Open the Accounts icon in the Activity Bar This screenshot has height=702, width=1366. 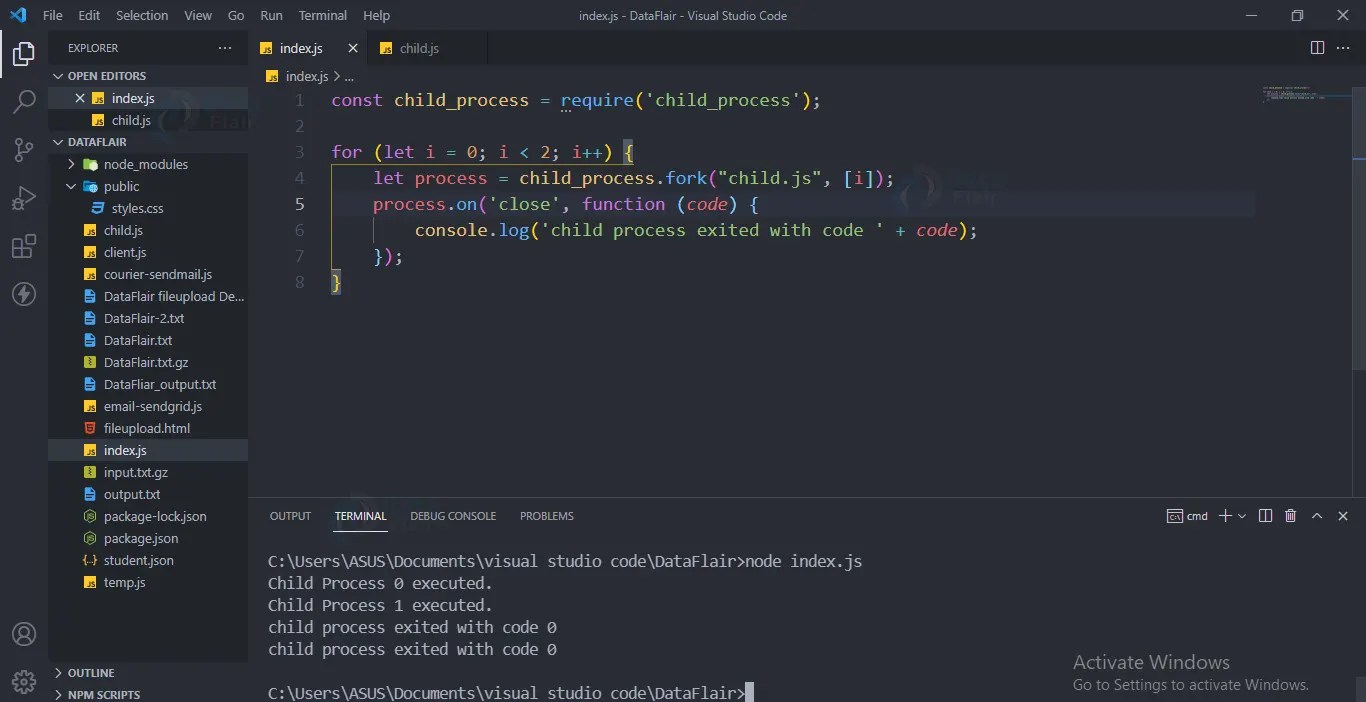pyautogui.click(x=23, y=634)
